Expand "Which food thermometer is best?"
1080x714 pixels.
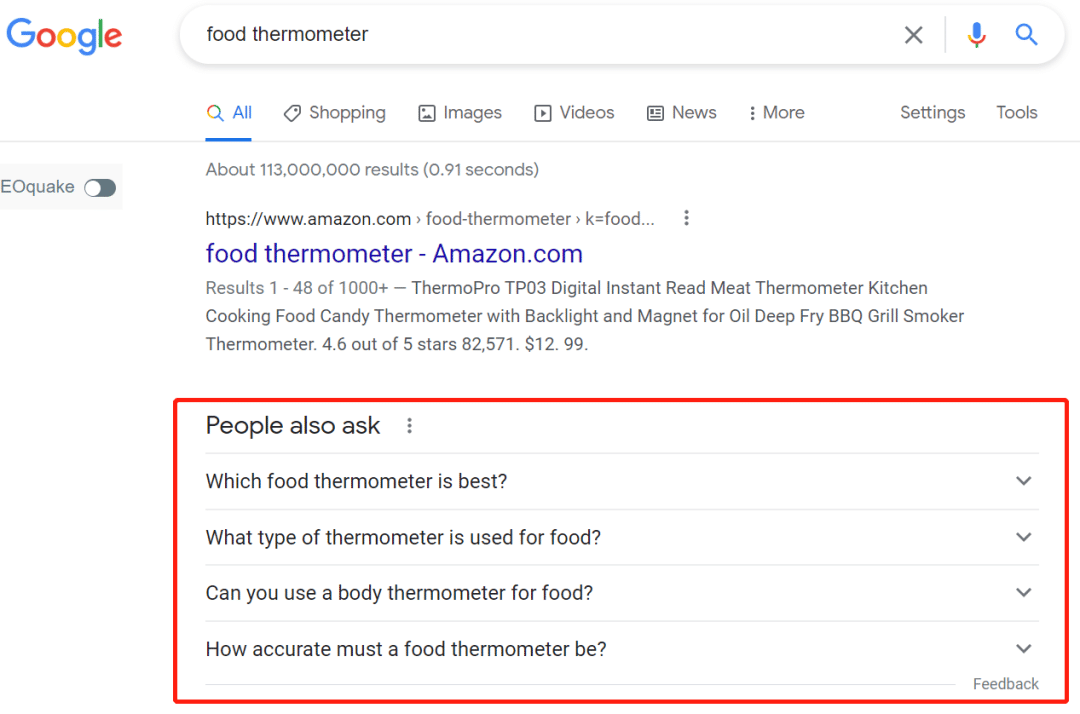click(x=1023, y=481)
